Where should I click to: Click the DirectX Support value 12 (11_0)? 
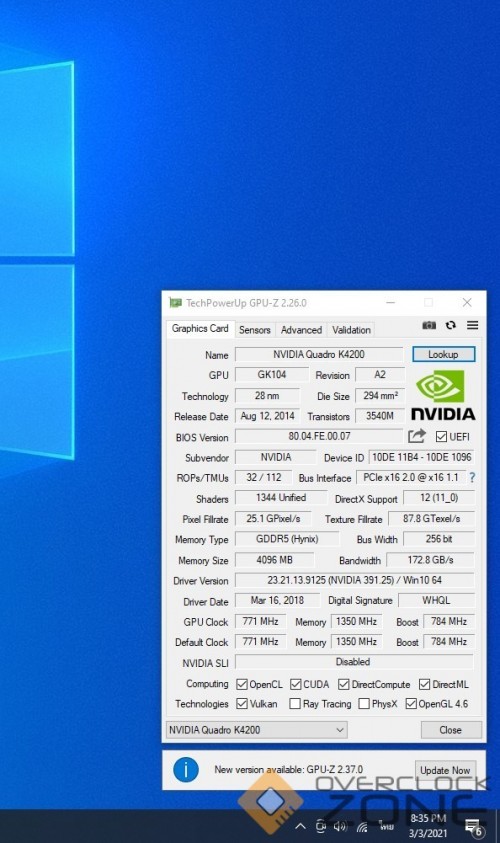pyautogui.click(x=439, y=498)
